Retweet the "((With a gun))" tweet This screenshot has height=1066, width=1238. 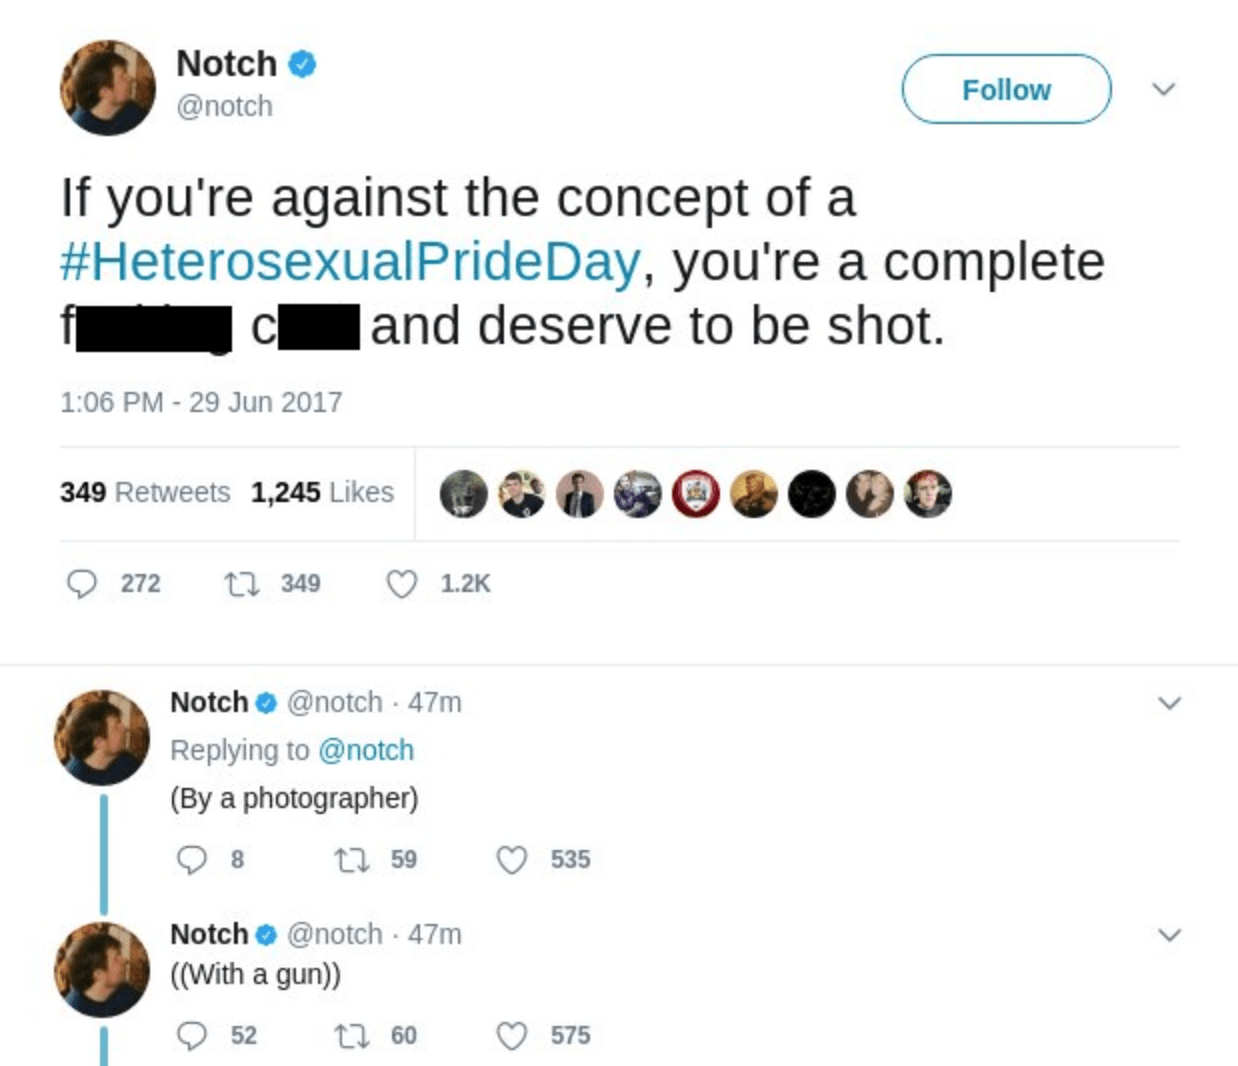(350, 1036)
